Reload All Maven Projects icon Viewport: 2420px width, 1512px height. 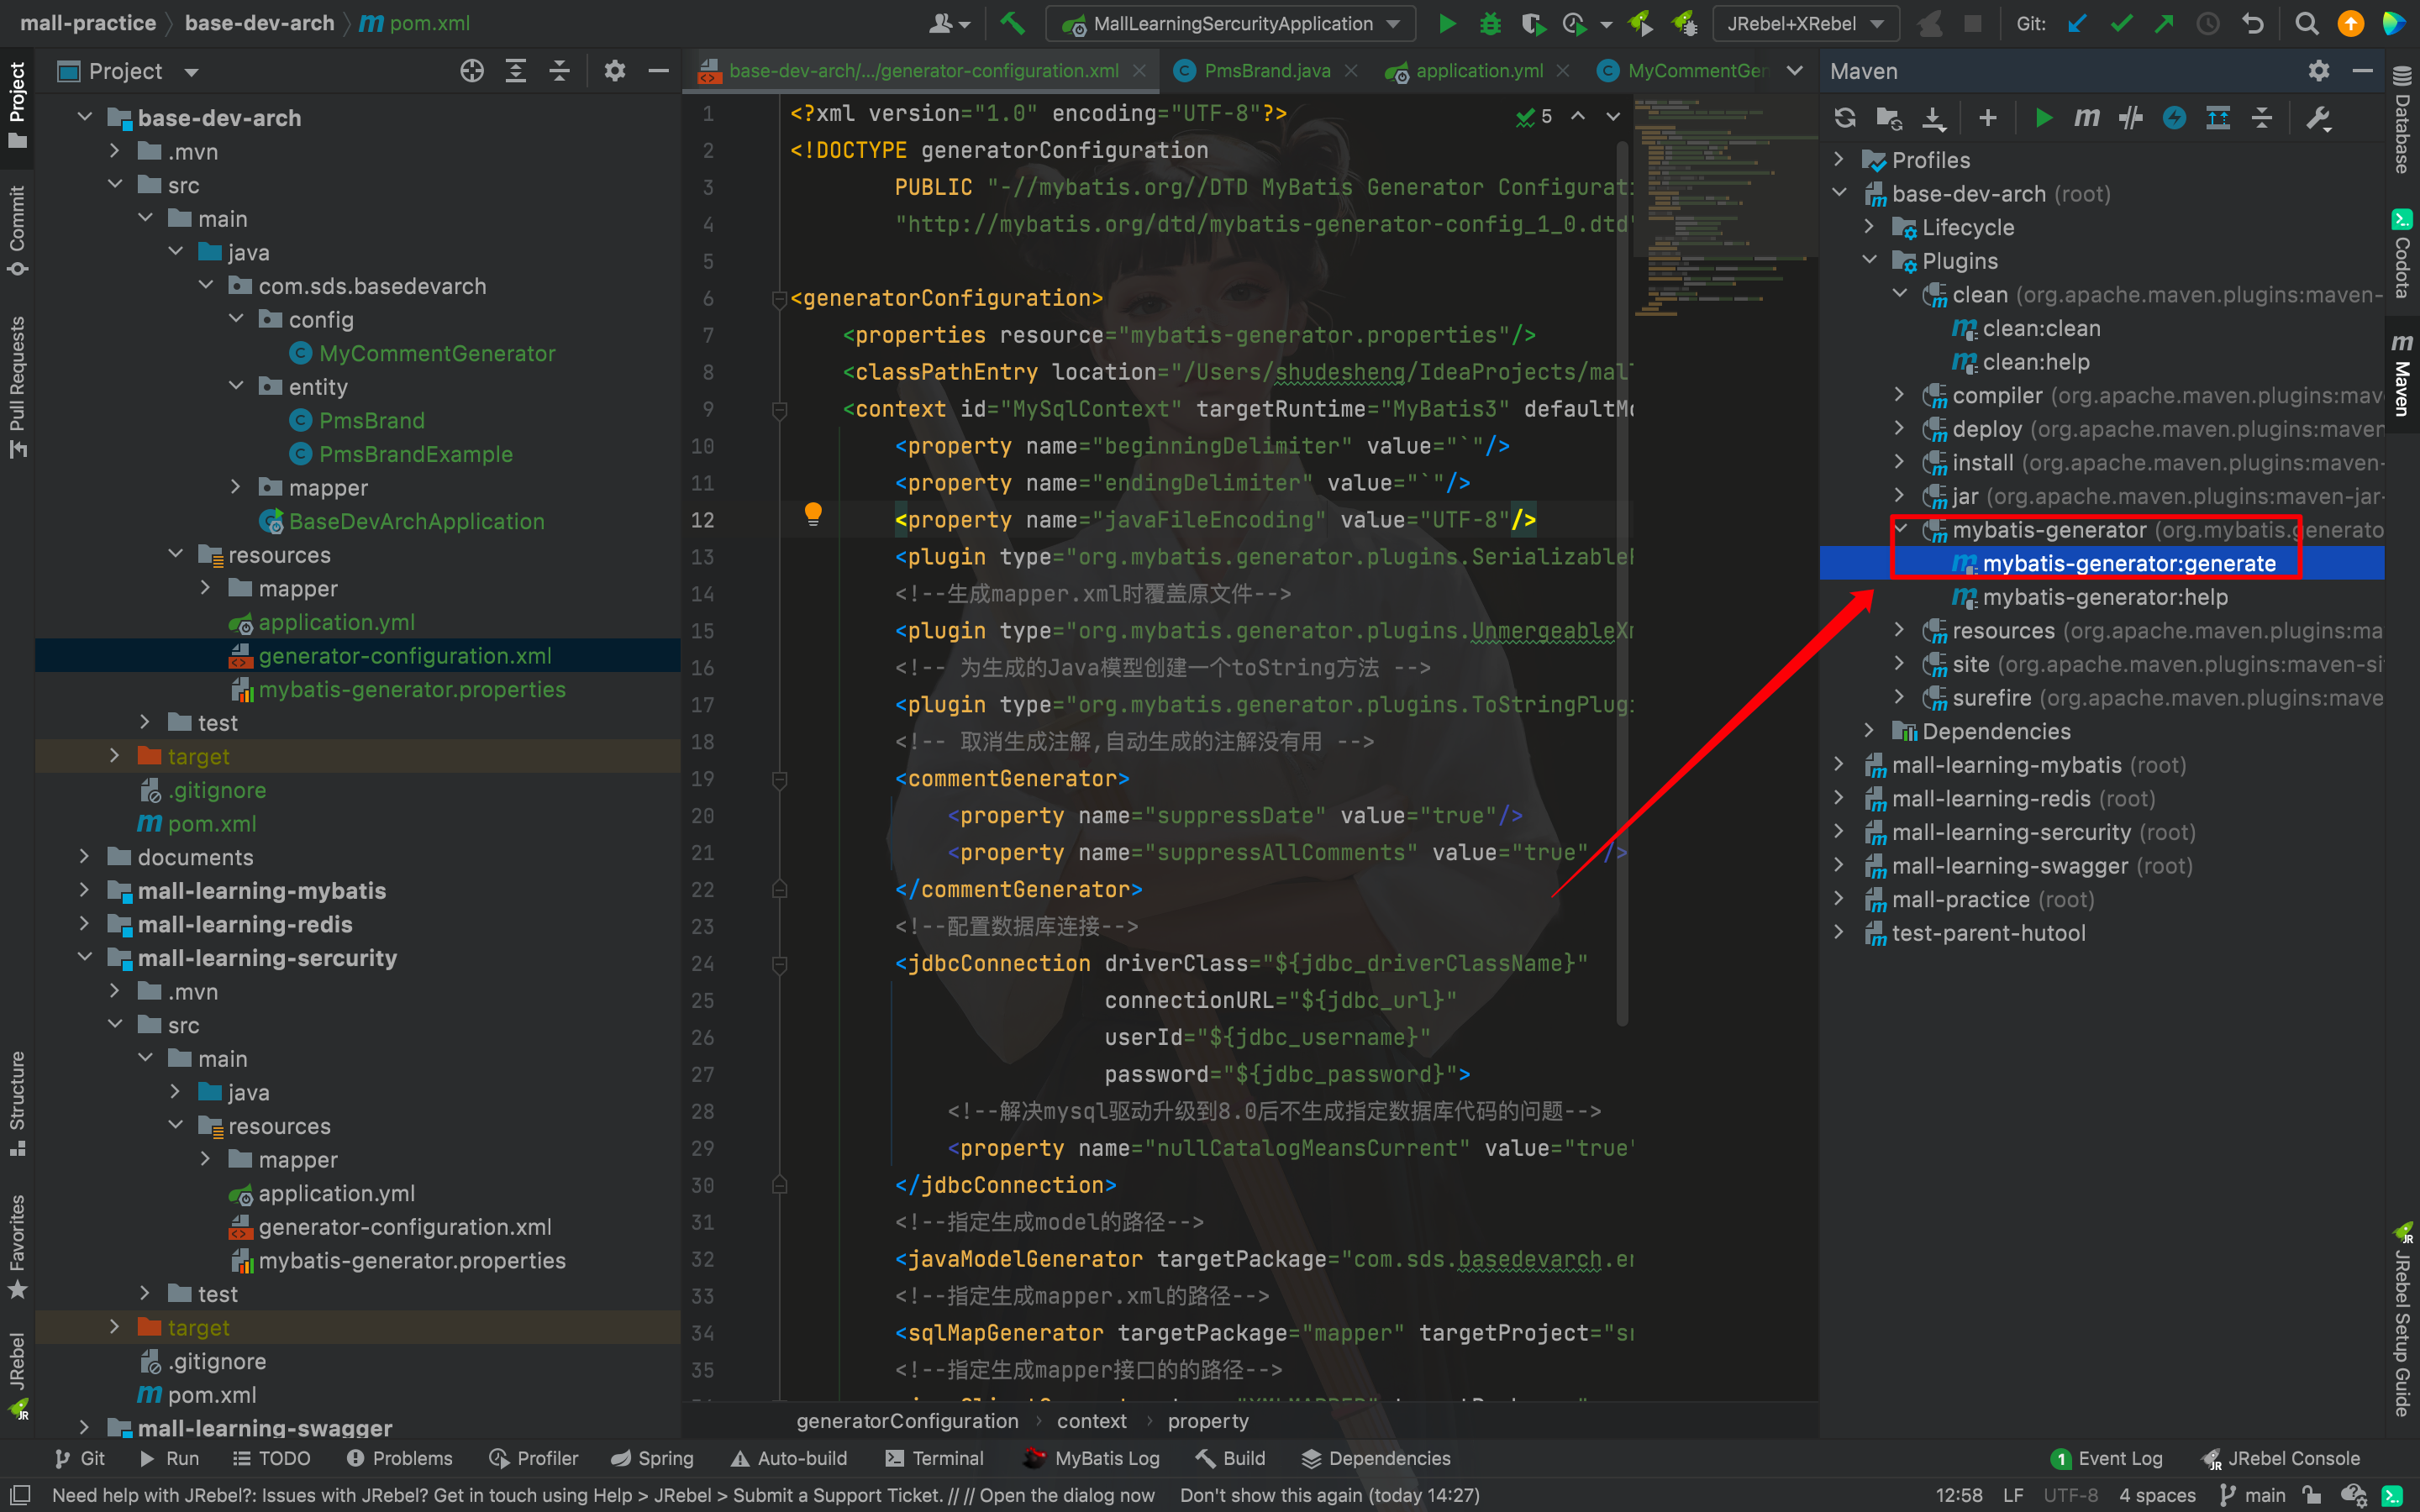click(1845, 118)
